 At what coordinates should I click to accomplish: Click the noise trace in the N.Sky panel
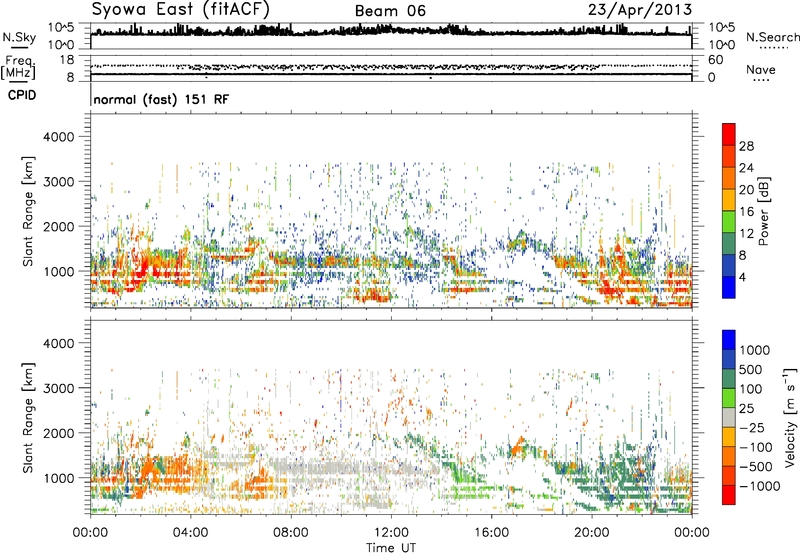391,32
